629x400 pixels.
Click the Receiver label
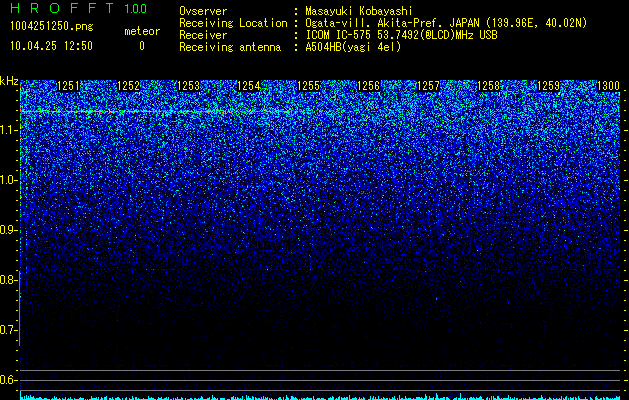[203, 35]
